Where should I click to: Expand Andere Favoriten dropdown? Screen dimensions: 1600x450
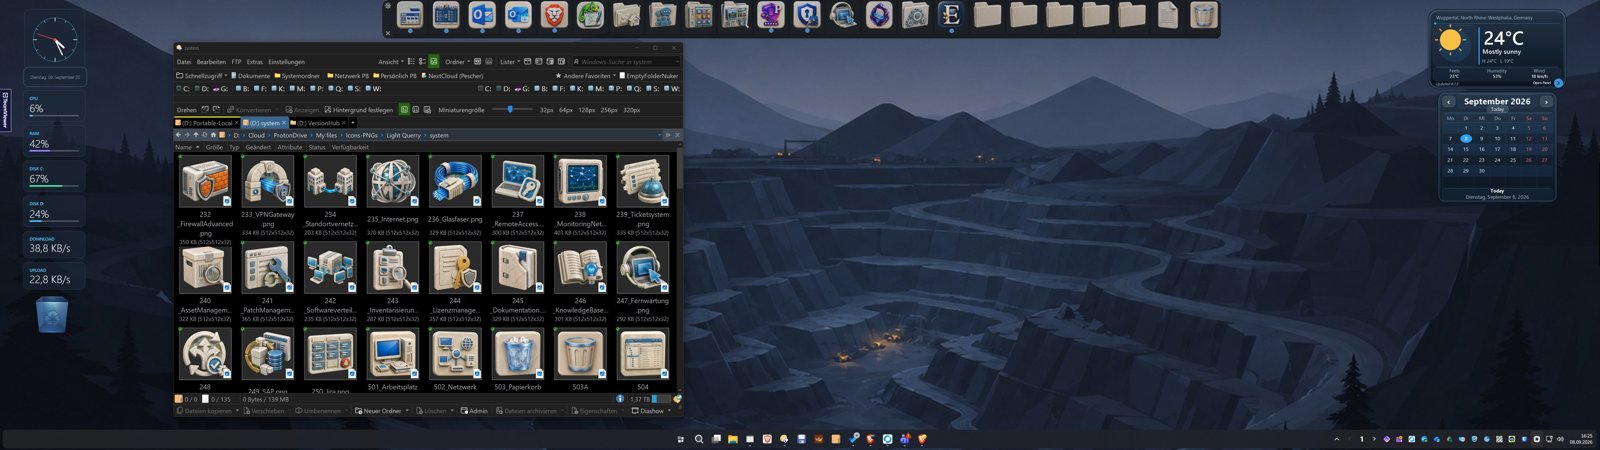click(x=586, y=76)
